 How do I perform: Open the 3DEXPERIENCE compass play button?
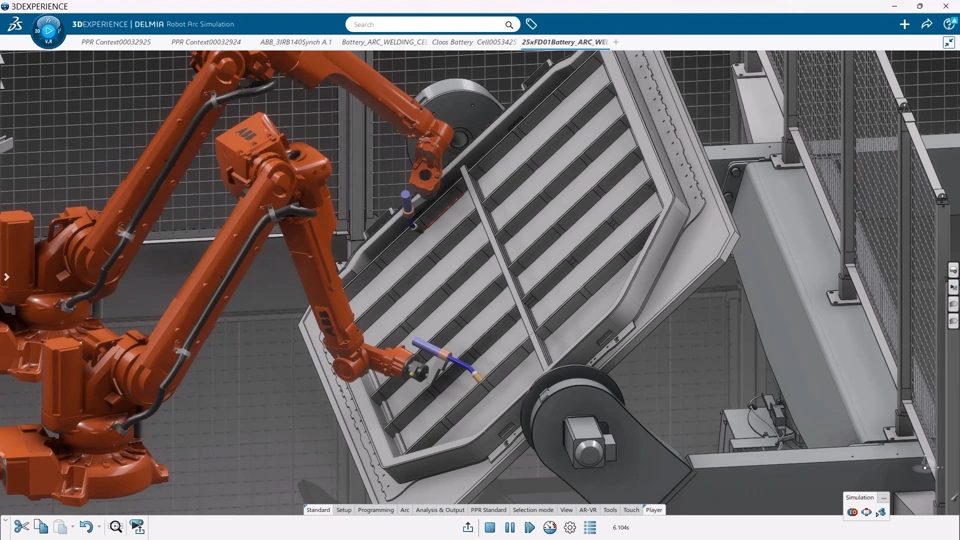point(48,30)
